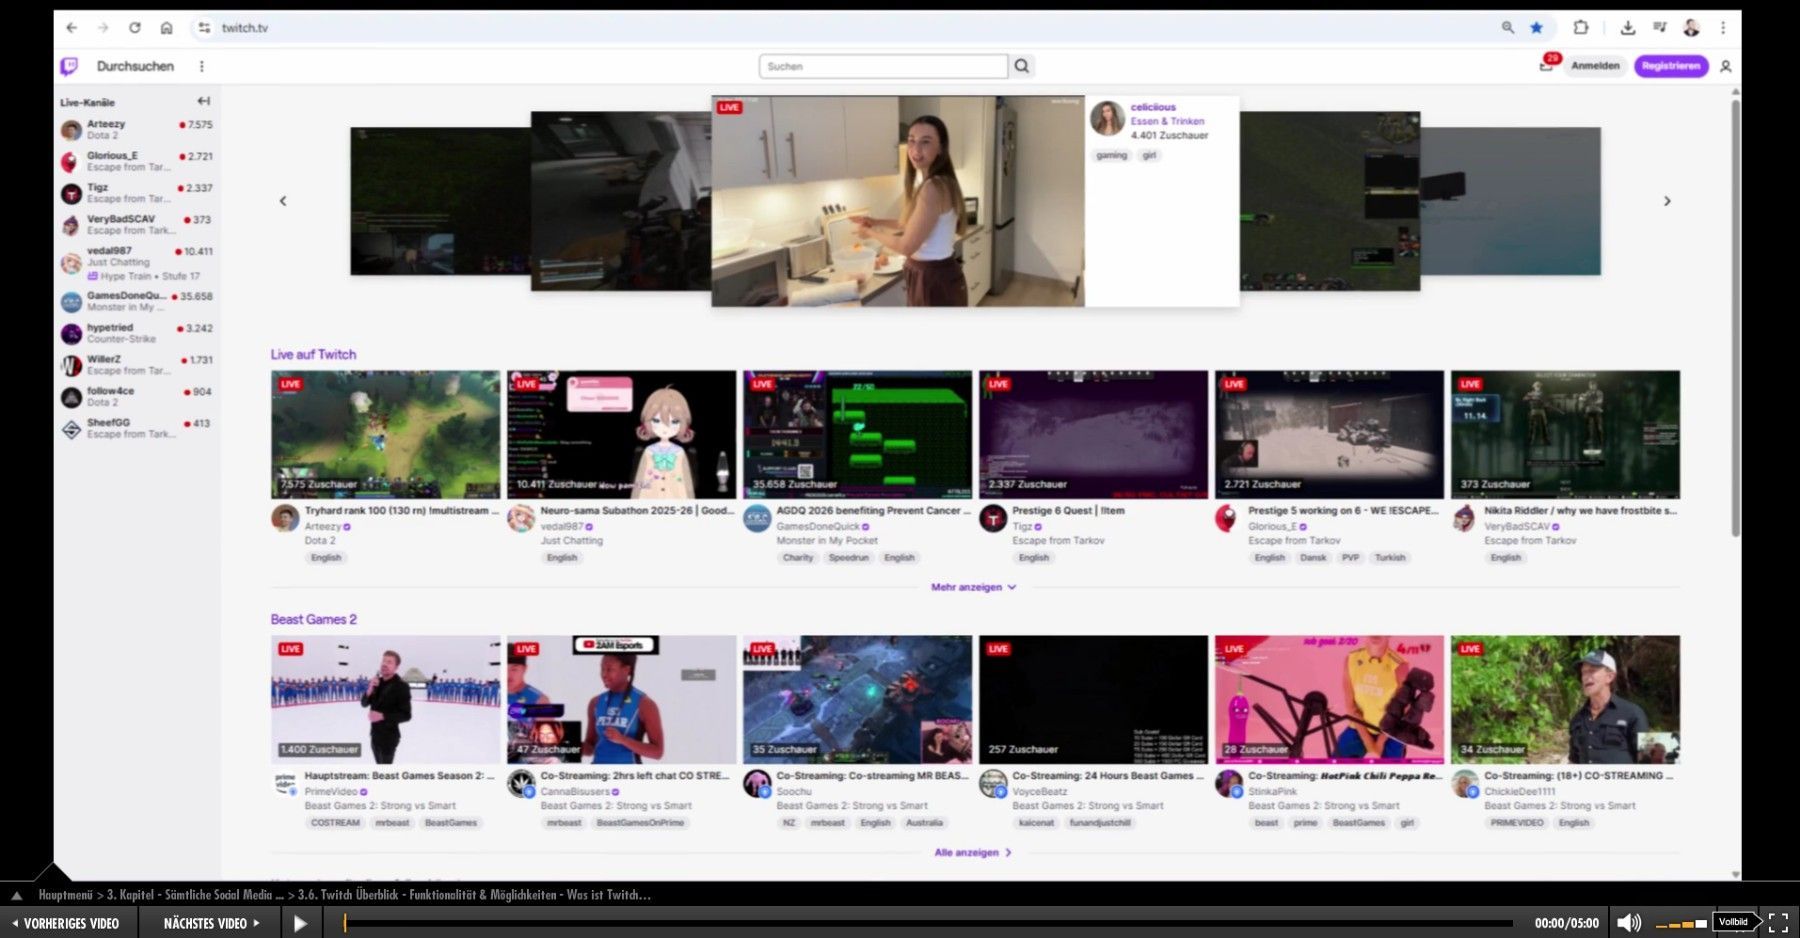Open the Durchsuchen navigation item
This screenshot has height=938, width=1800.
click(135, 66)
